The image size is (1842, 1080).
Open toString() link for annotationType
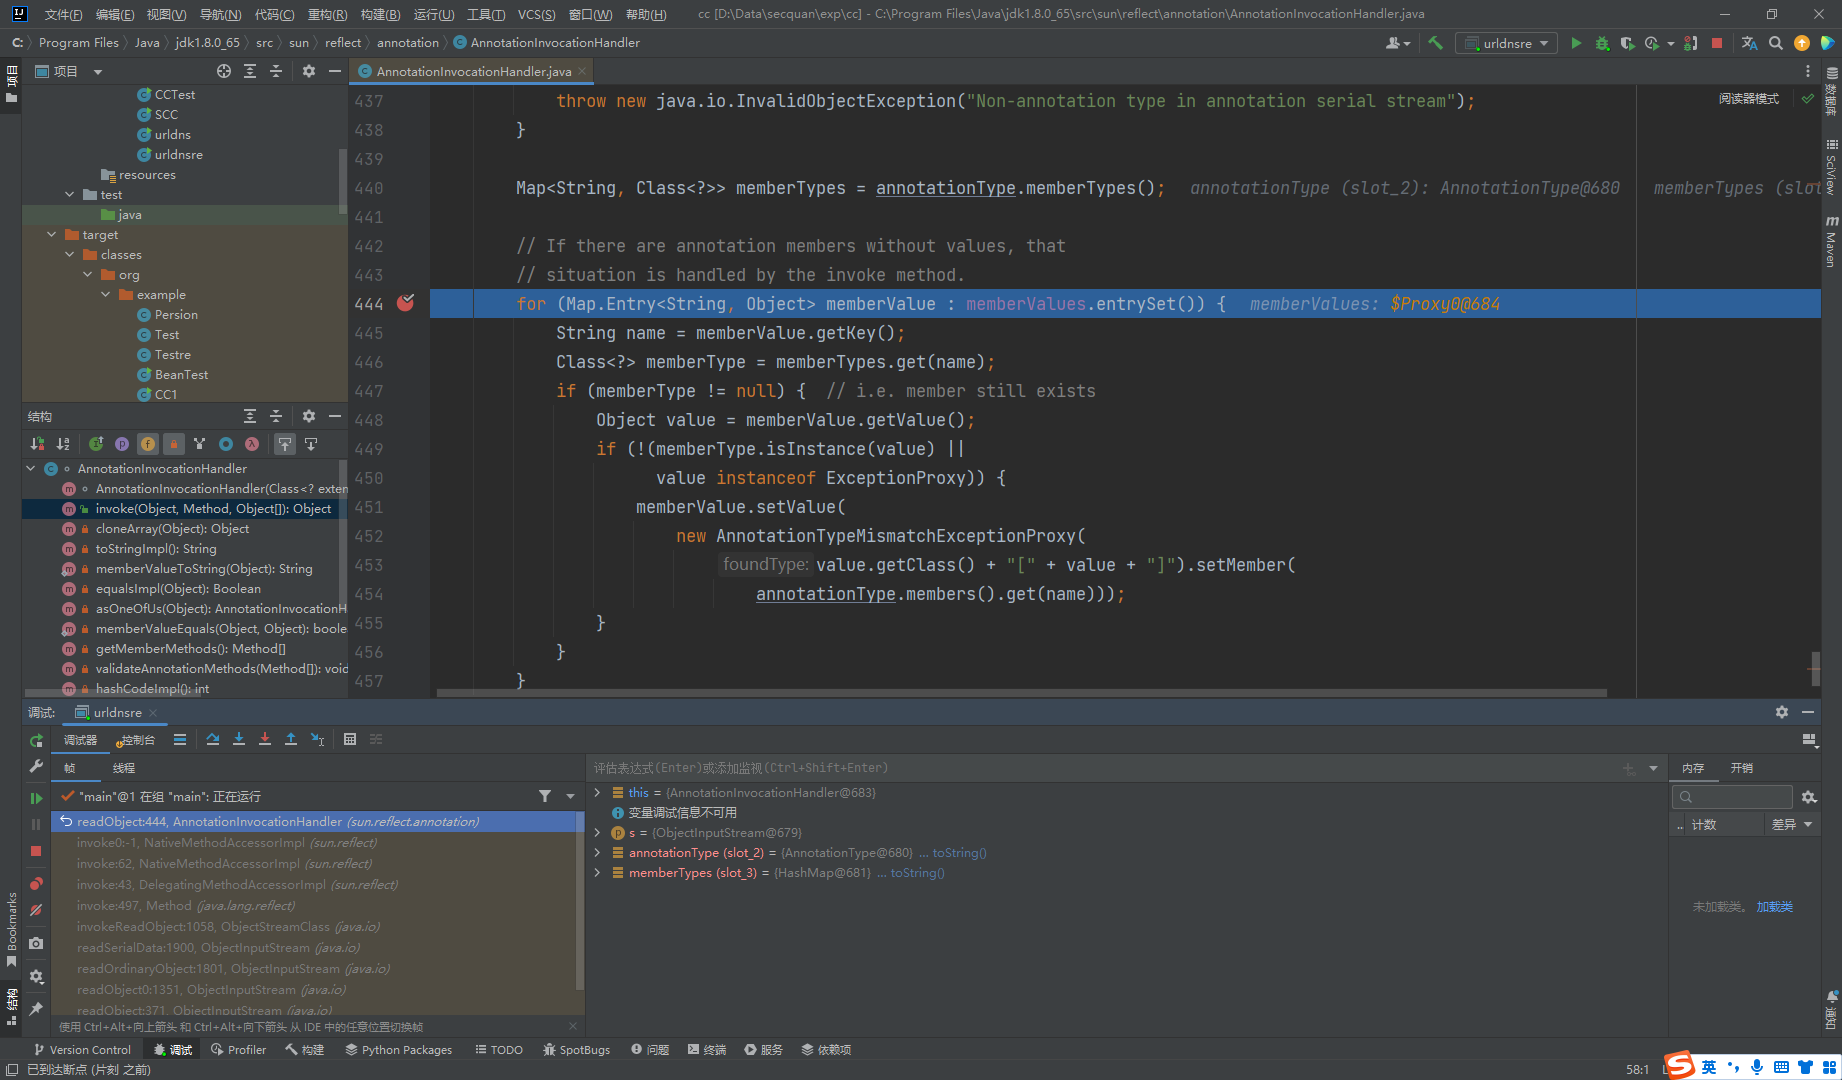coord(959,852)
